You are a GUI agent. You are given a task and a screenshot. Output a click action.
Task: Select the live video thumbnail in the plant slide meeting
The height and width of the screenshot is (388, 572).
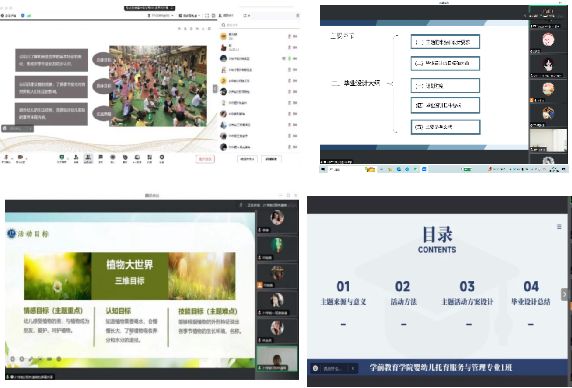pyautogui.click(x=277, y=358)
